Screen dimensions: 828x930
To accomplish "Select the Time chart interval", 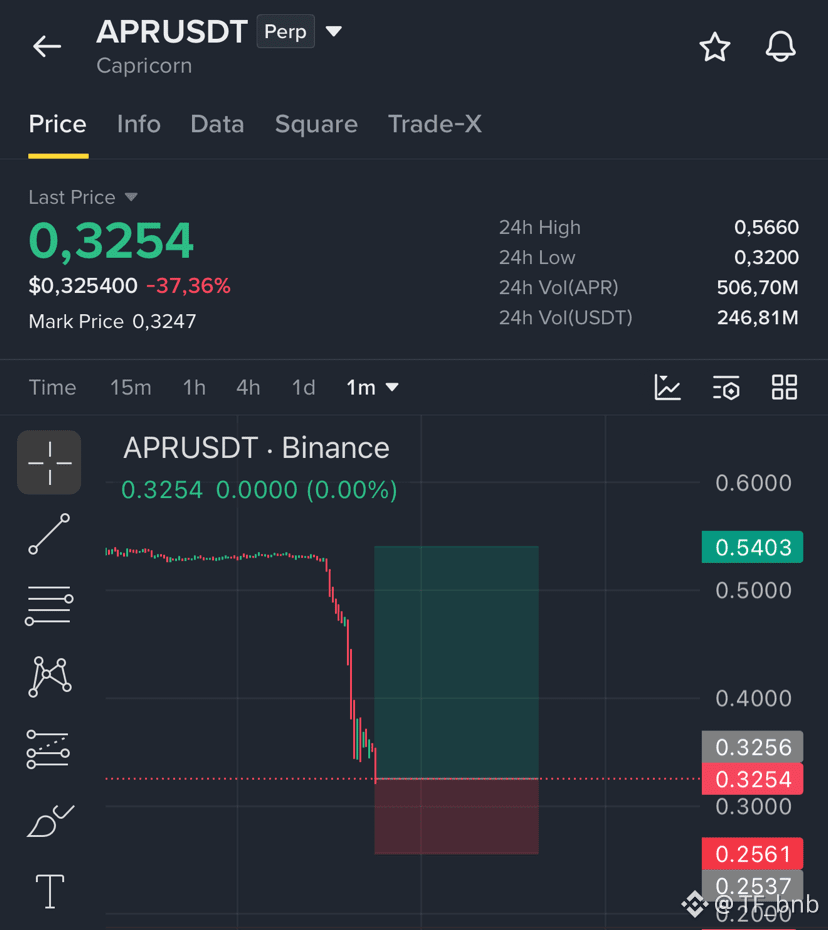I will 52,387.
